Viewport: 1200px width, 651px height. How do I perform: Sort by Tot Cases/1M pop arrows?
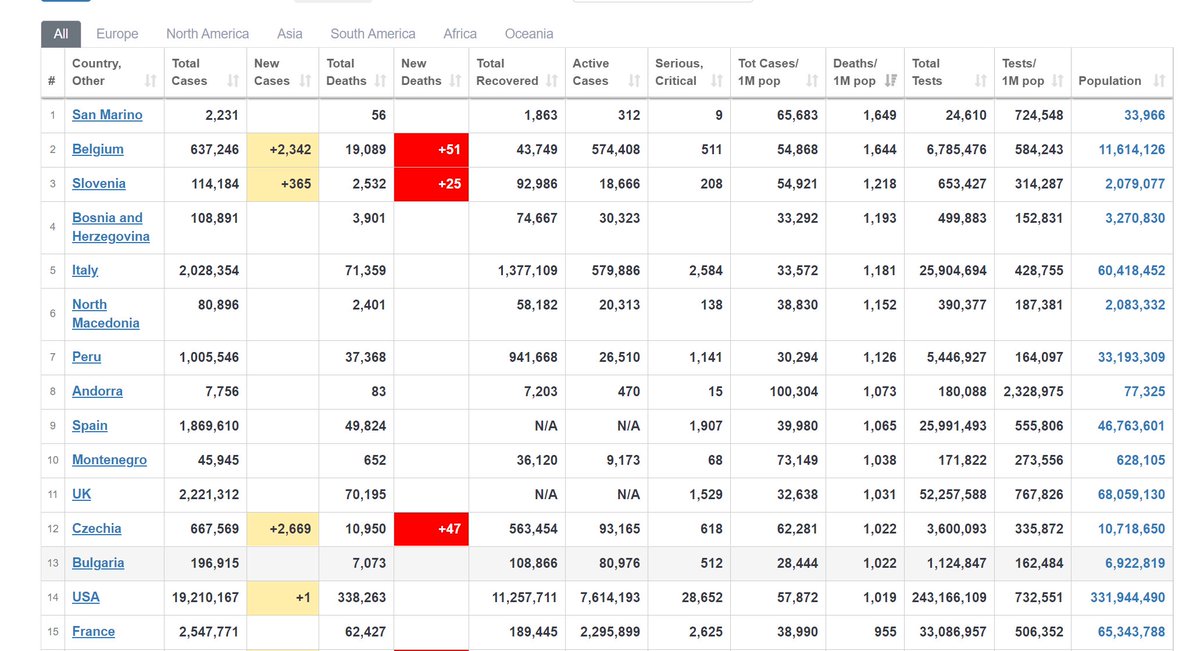click(x=812, y=81)
